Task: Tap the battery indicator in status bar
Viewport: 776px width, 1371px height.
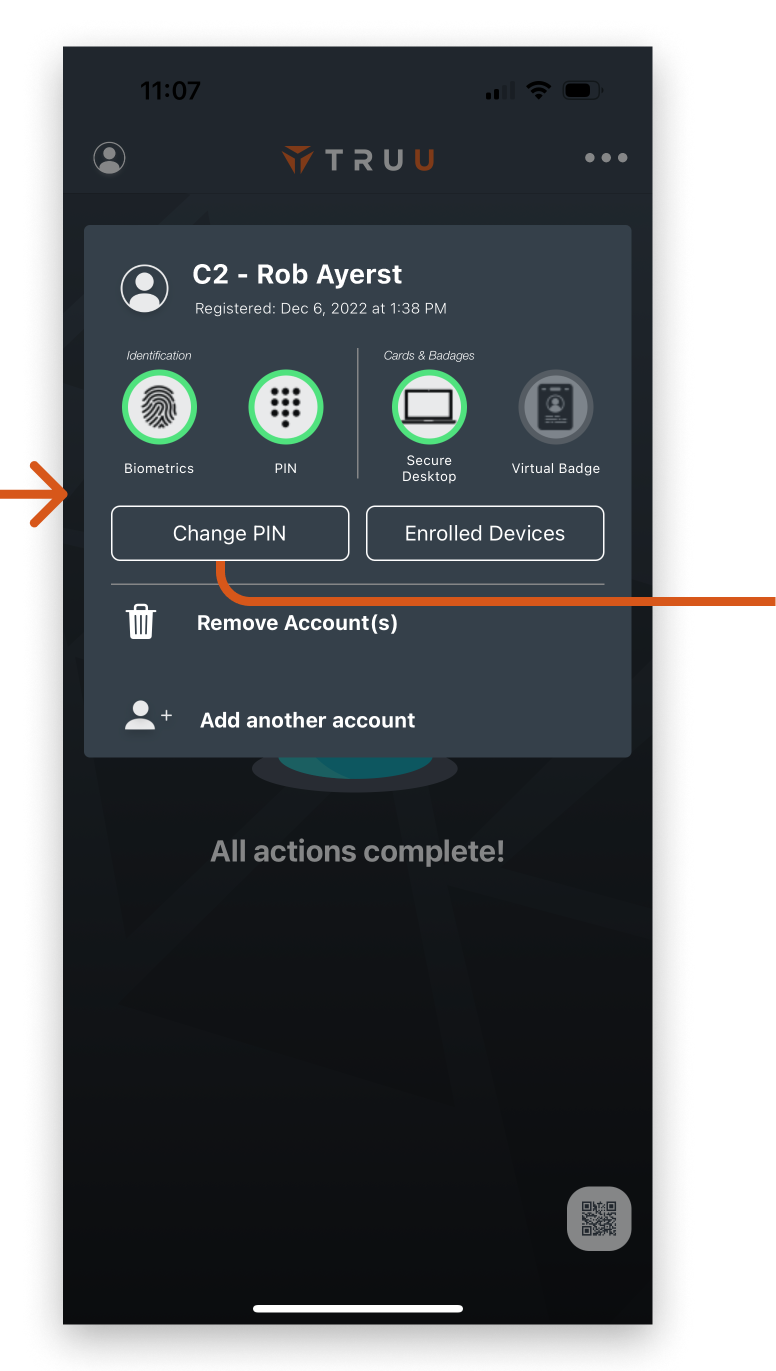Action: coord(581,91)
